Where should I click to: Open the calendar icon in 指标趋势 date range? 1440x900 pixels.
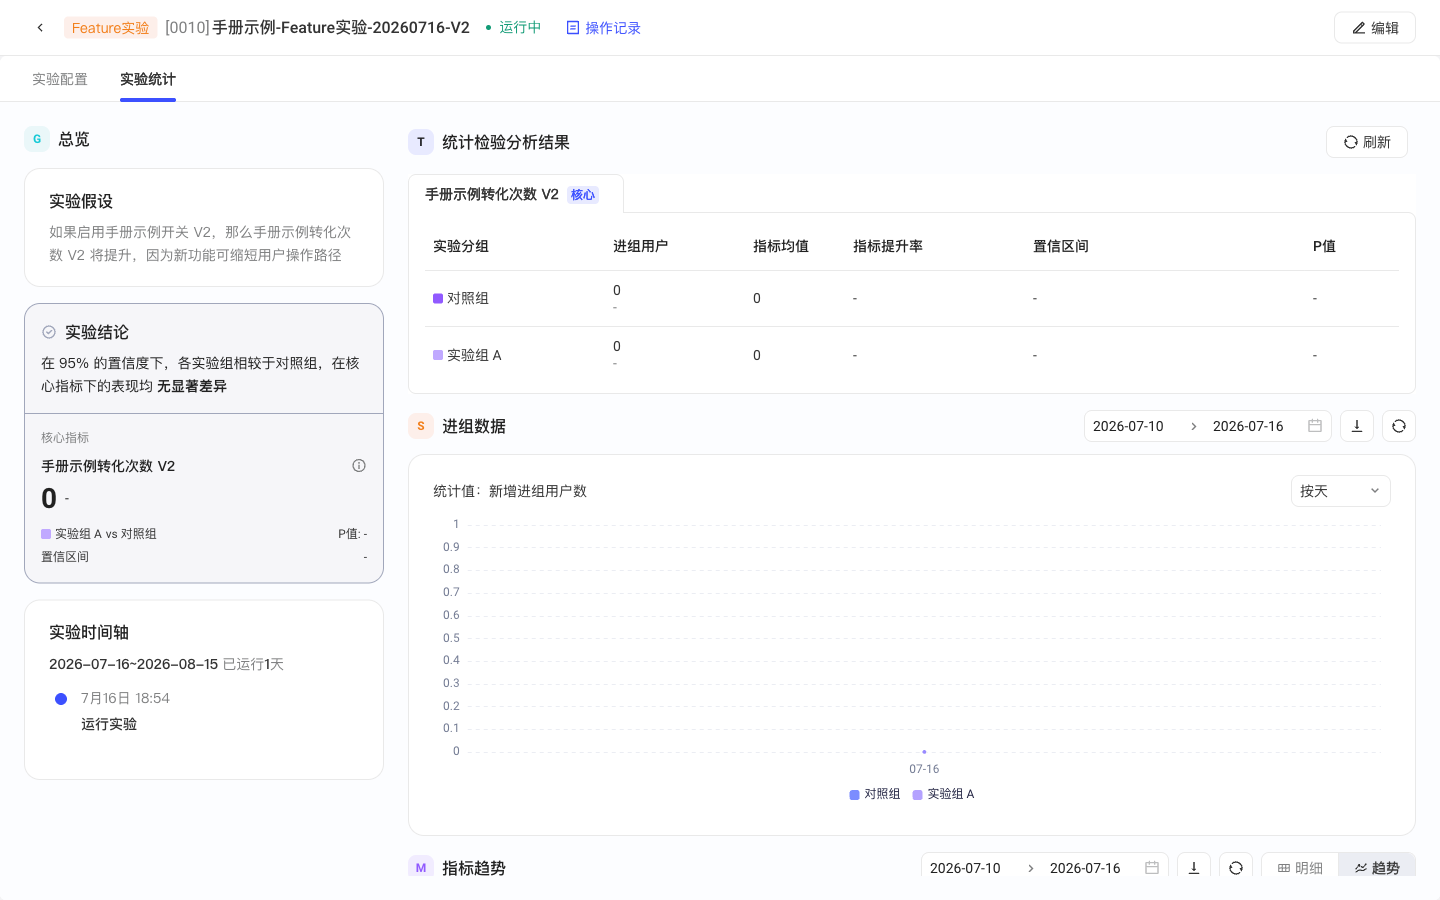point(1152,868)
